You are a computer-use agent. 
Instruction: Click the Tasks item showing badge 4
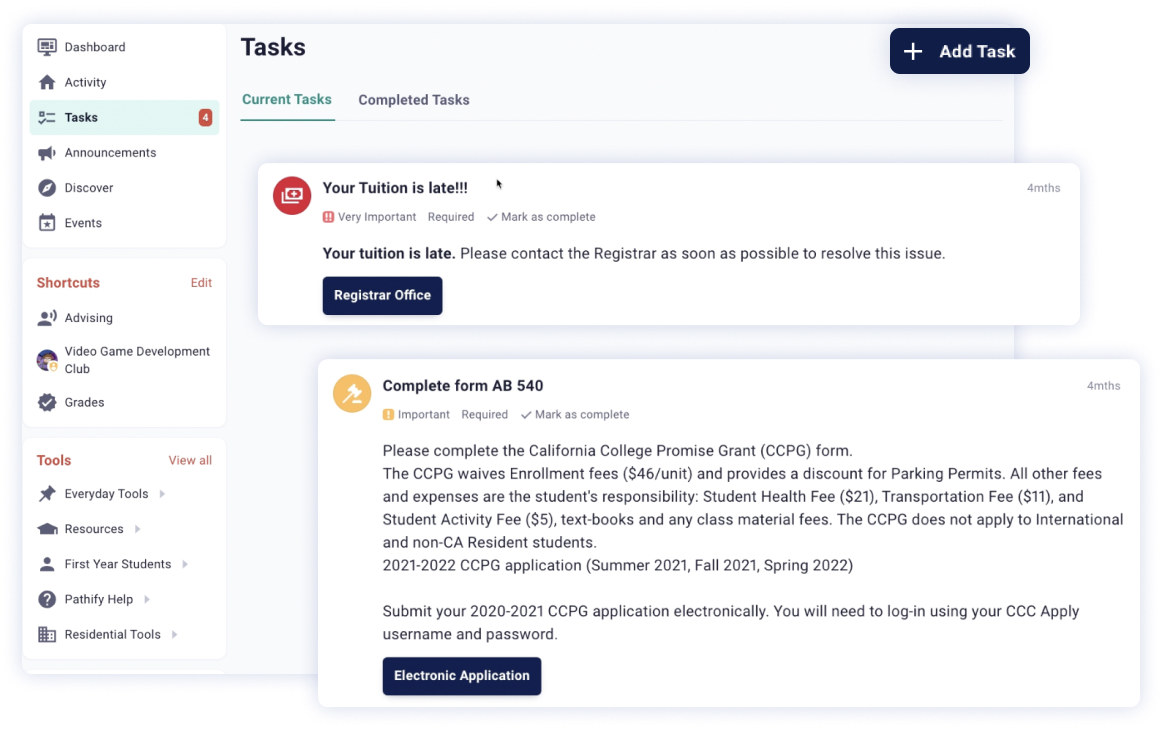[75, 117]
